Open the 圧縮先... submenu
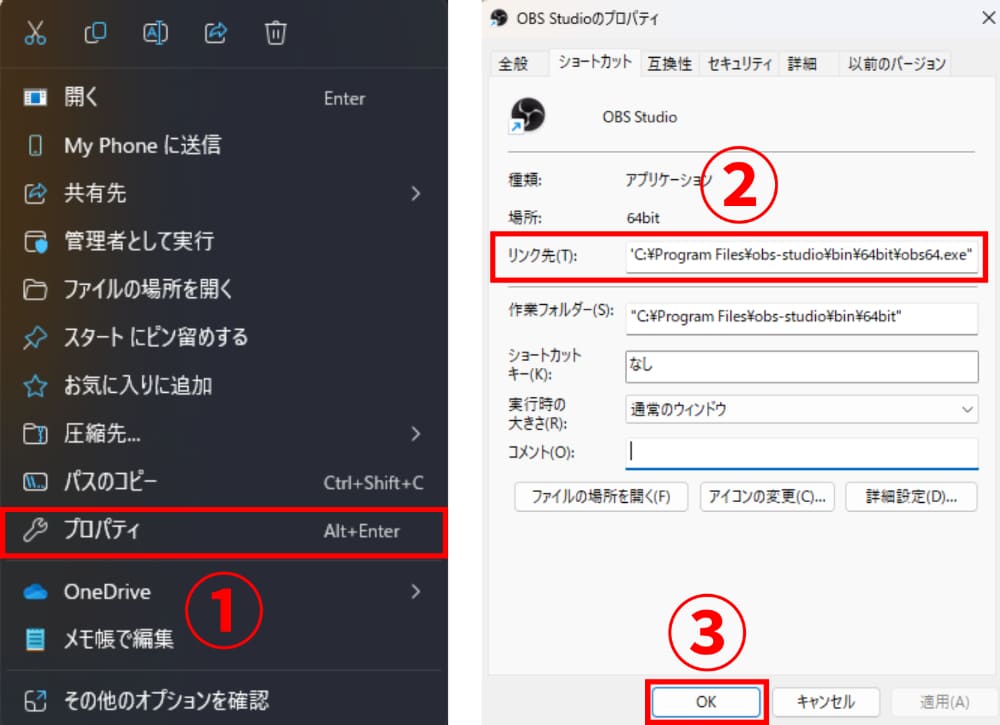The image size is (1000, 725). point(223,434)
